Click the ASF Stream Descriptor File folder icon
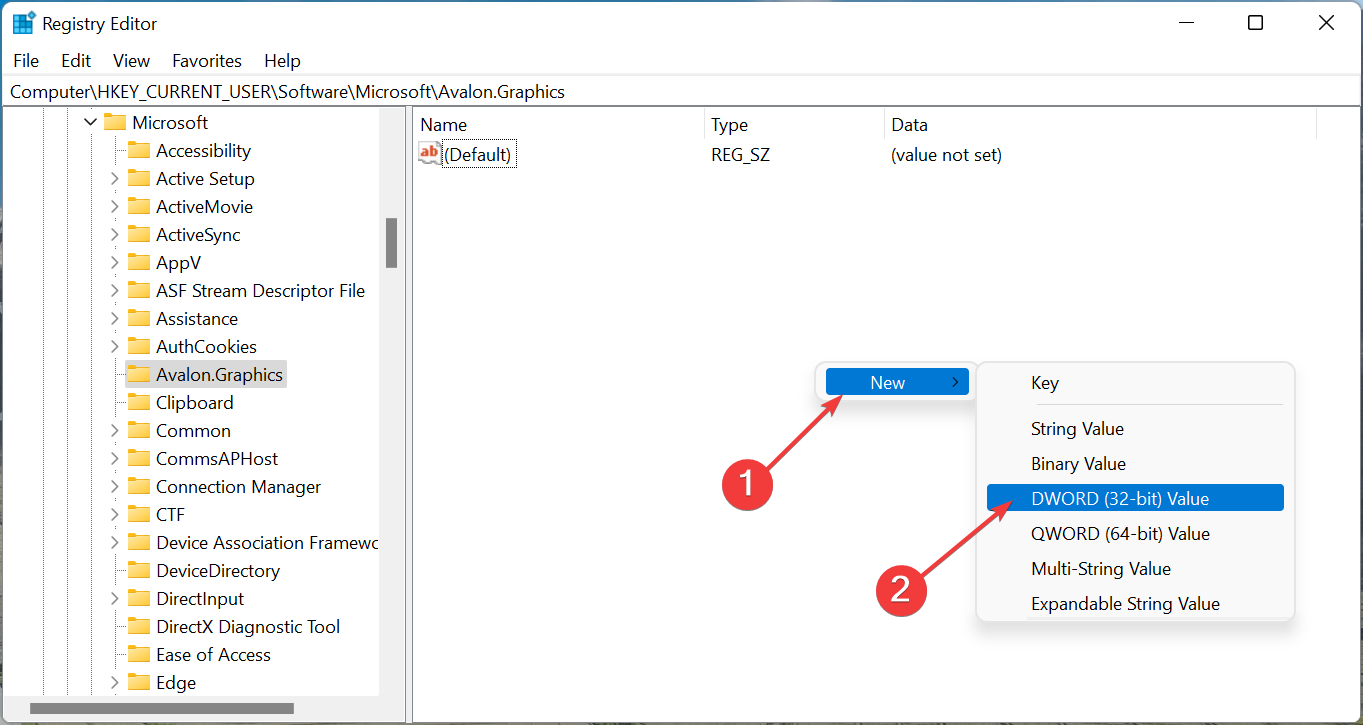The width and height of the screenshot is (1363, 725). 139,291
